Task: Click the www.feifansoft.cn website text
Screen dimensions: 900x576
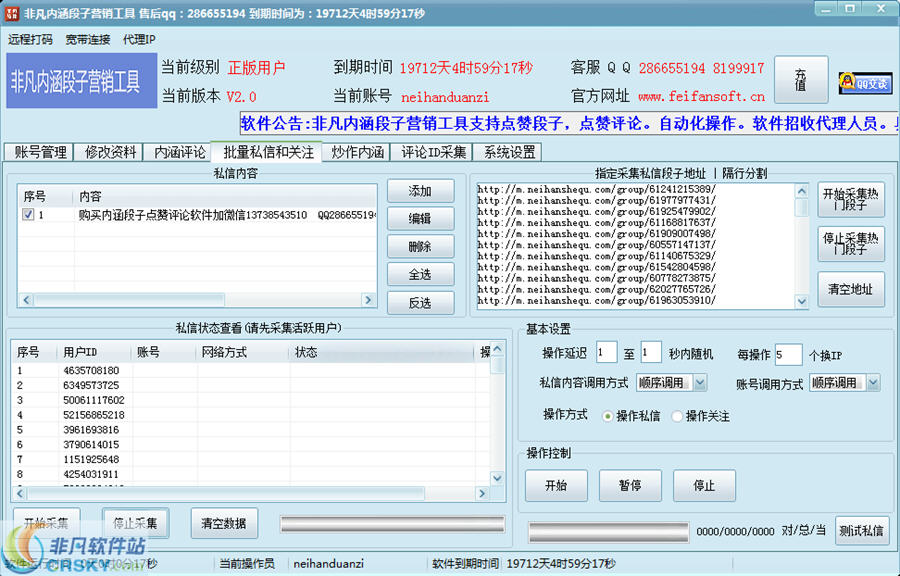Action: pyautogui.click(x=701, y=96)
